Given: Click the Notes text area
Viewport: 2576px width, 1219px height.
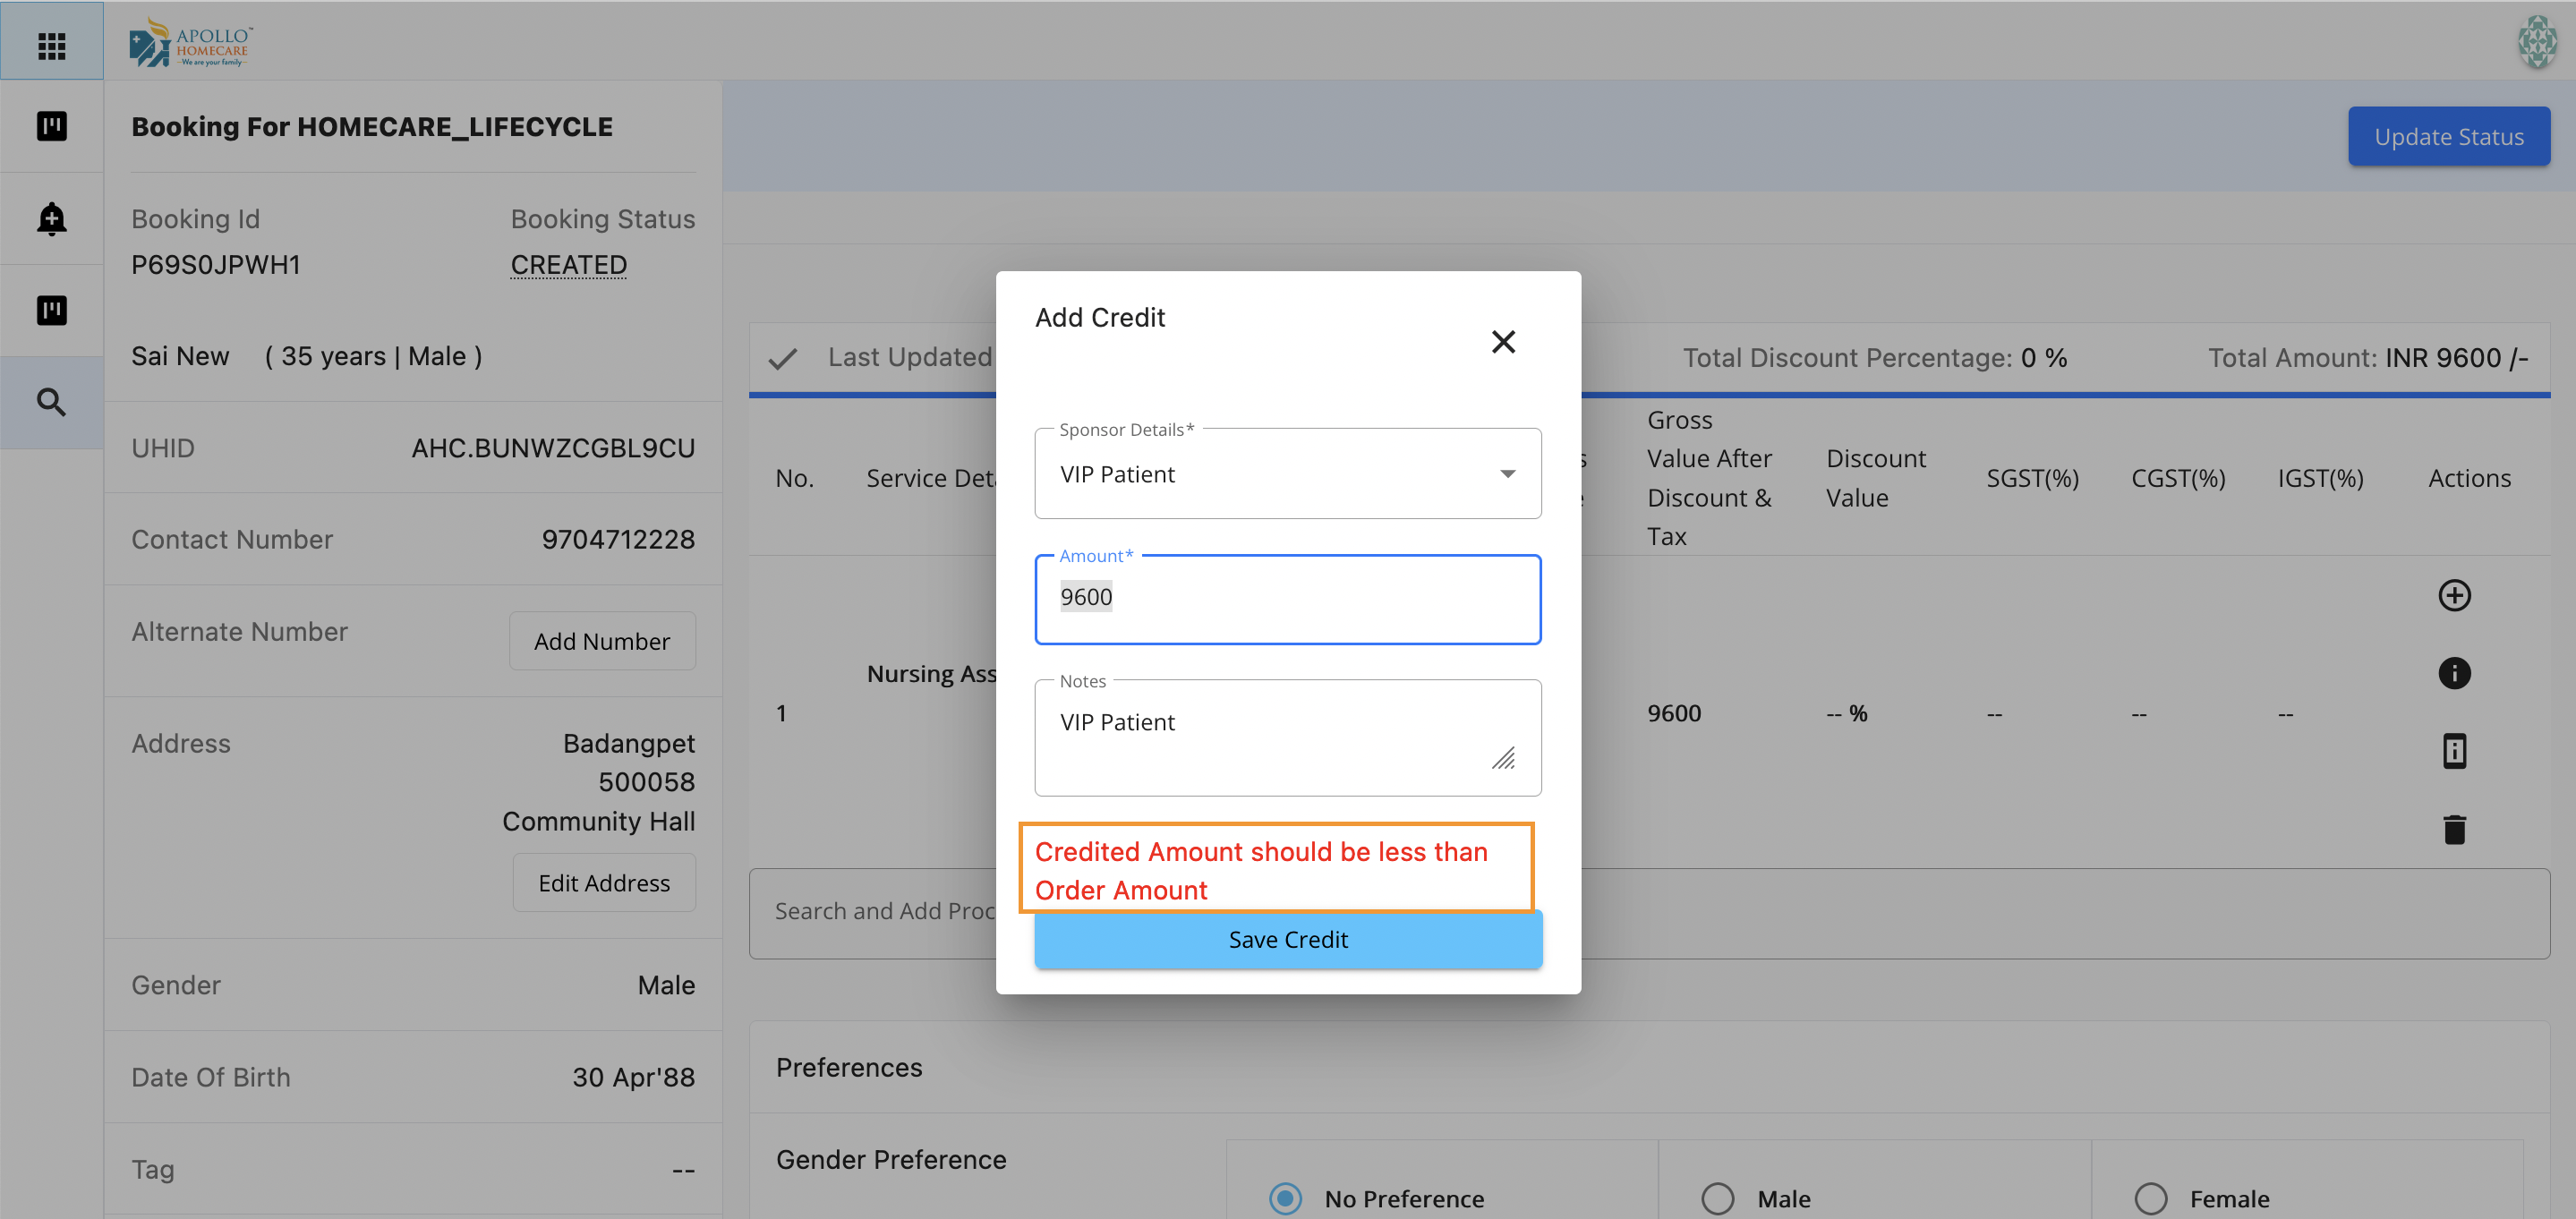Looking at the screenshot, I should (1270, 738).
